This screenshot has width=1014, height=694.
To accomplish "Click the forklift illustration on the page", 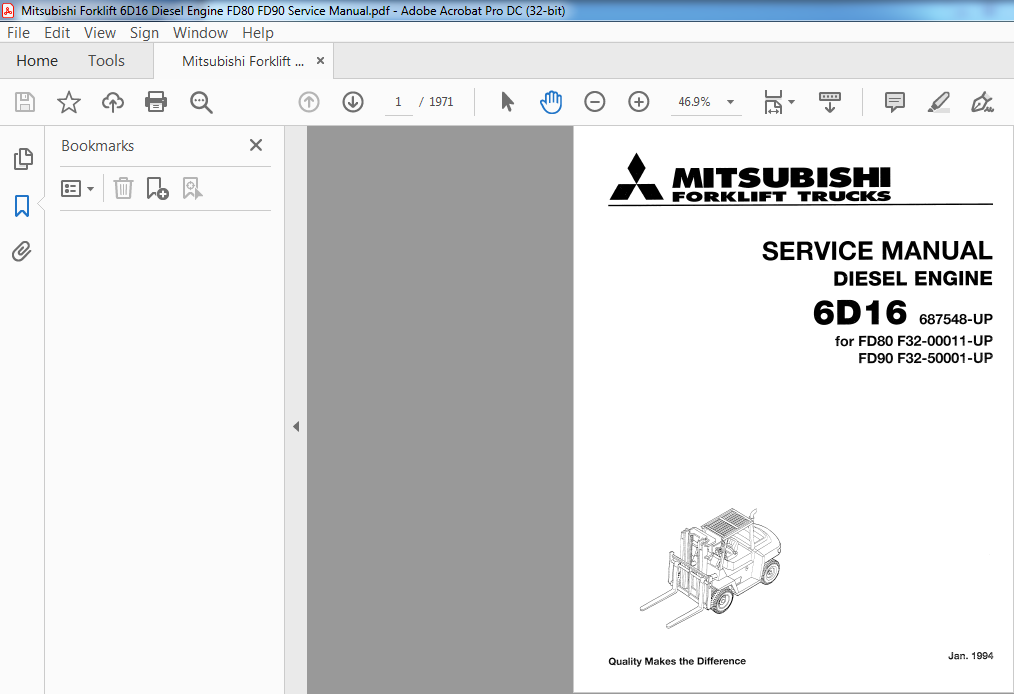I will (711, 568).
